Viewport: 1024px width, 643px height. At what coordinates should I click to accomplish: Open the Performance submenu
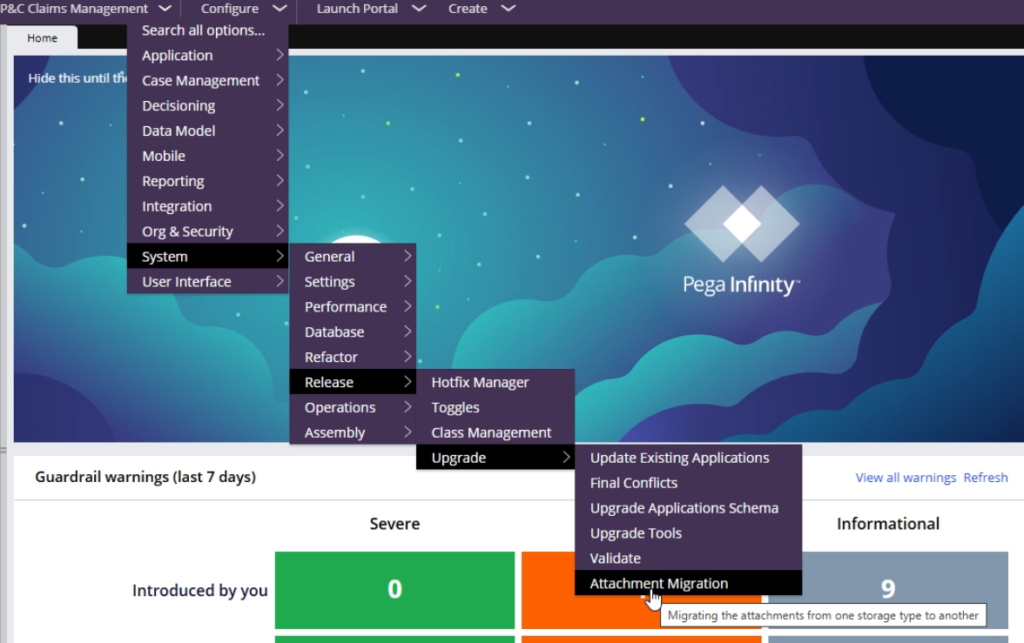(353, 307)
